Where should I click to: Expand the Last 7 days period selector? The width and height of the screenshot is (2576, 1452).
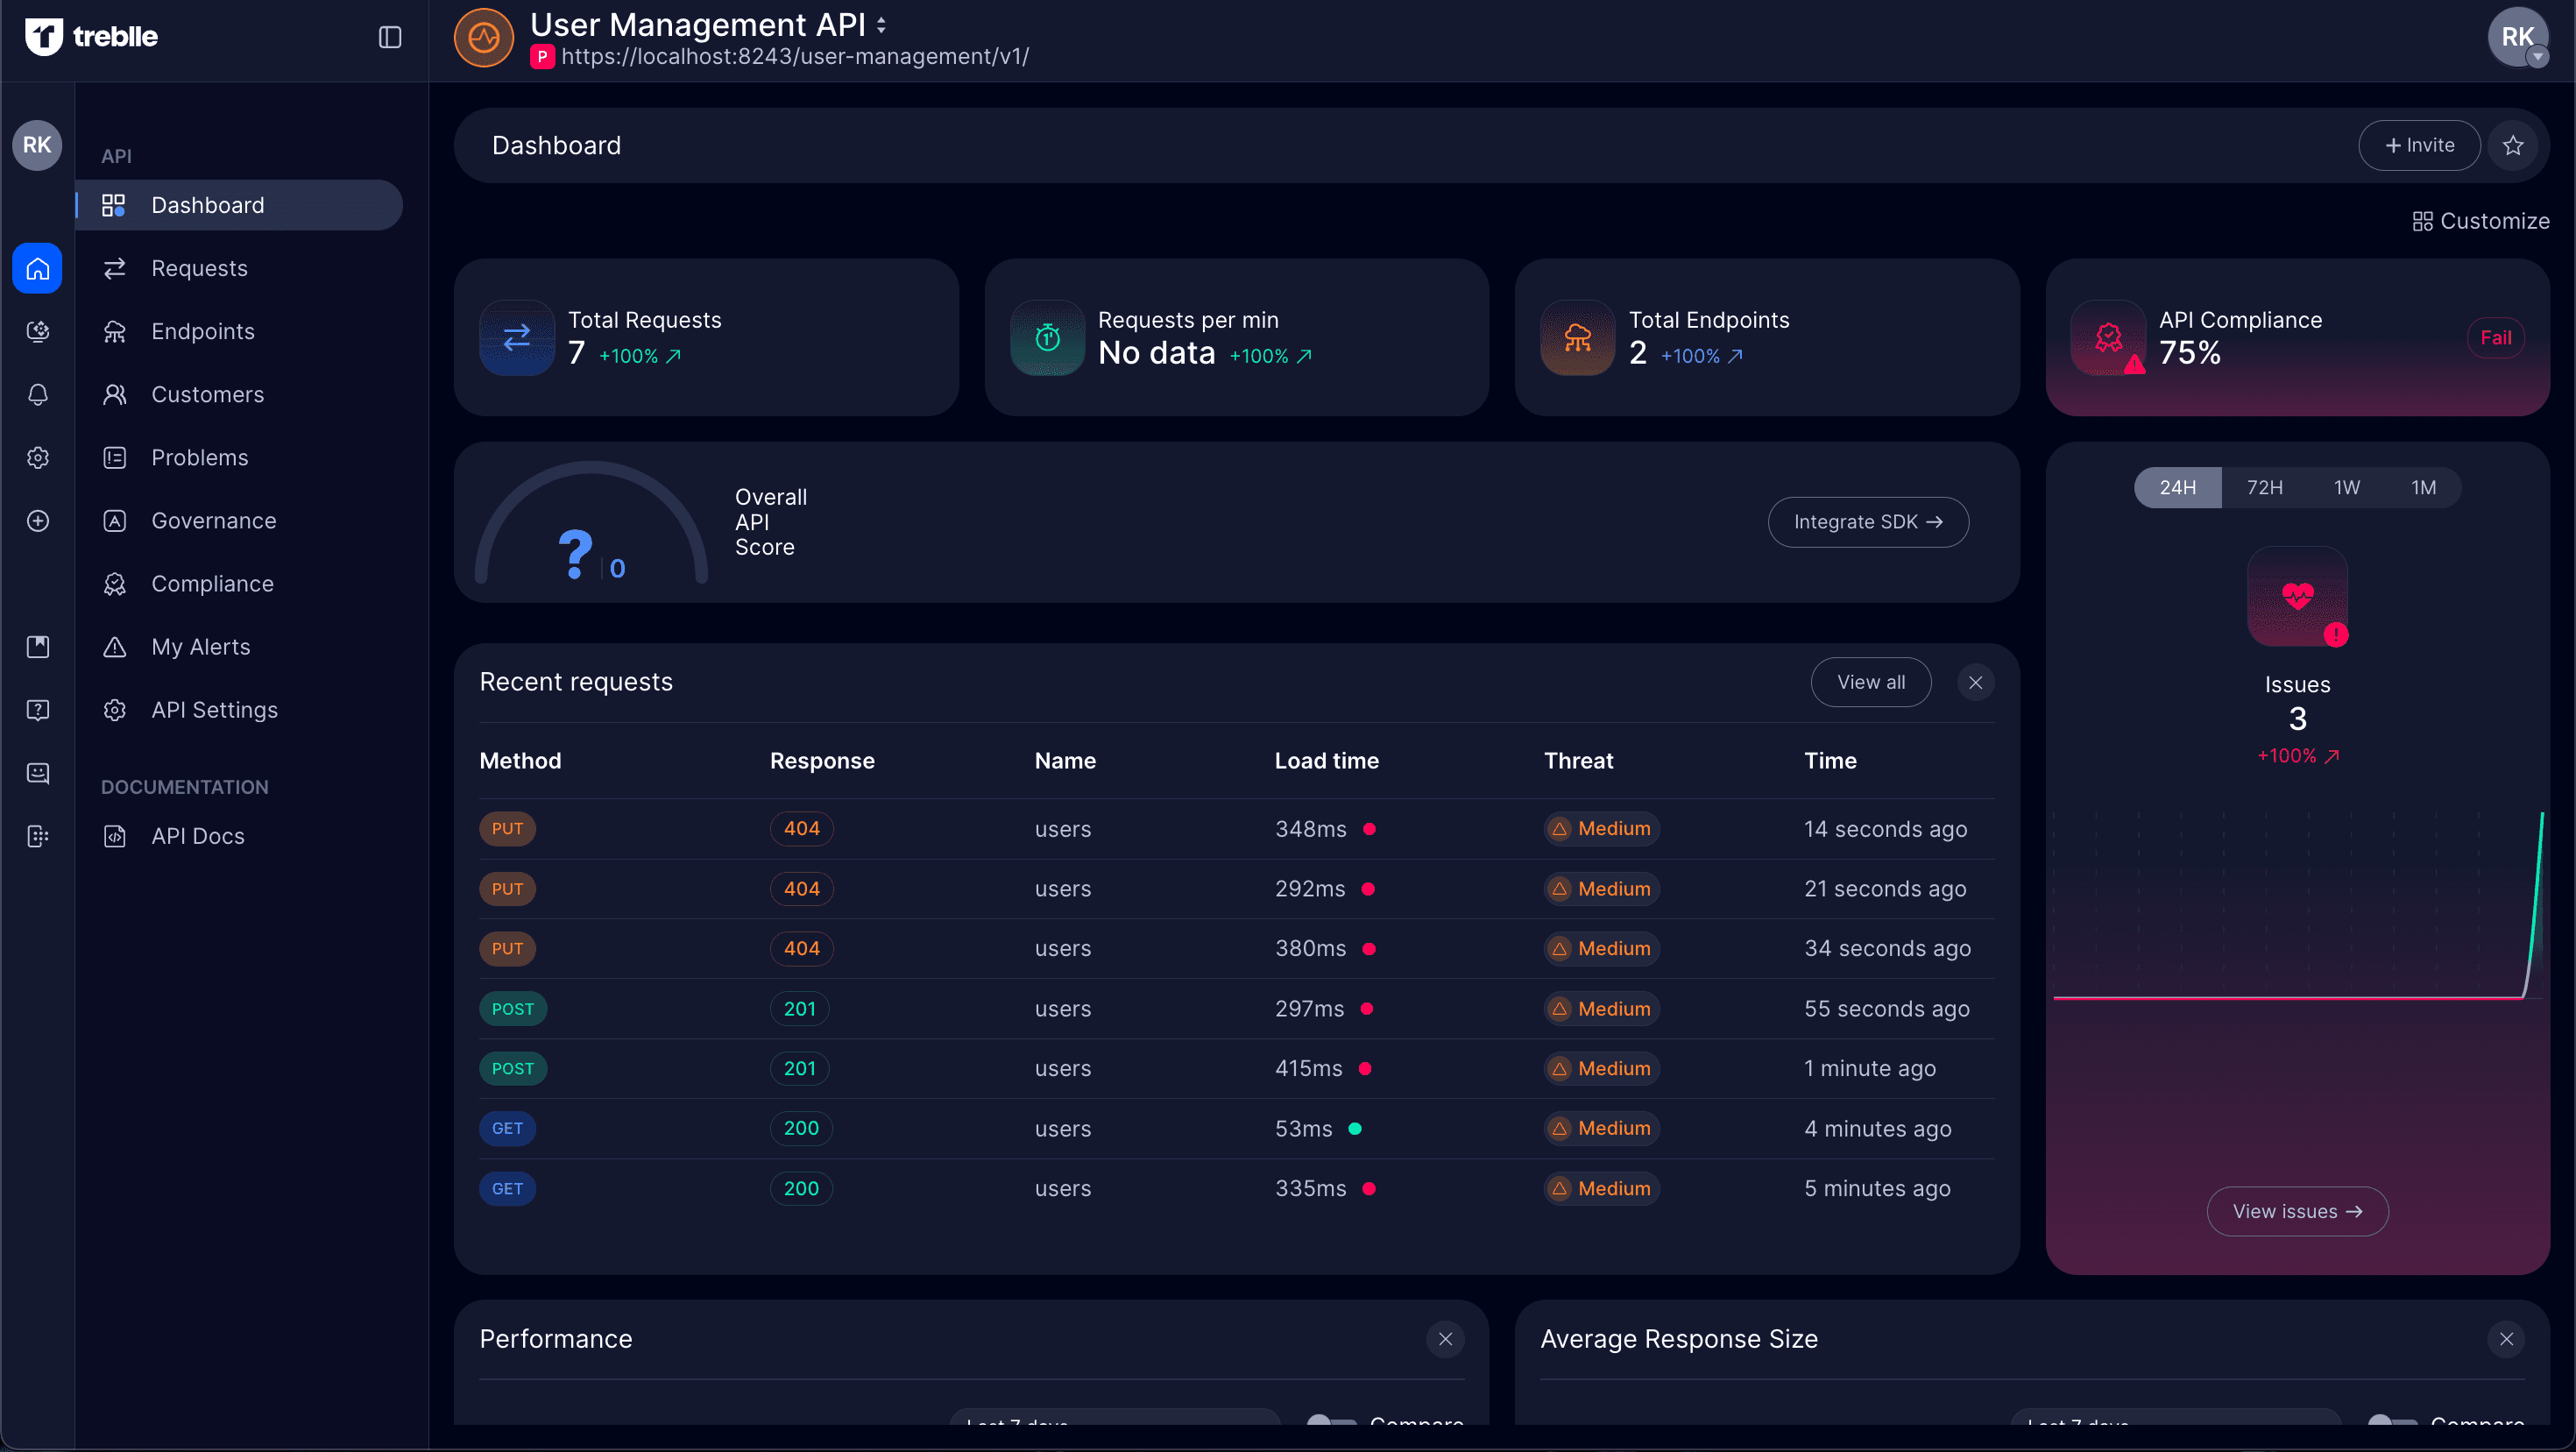click(x=1115, y=1424)
